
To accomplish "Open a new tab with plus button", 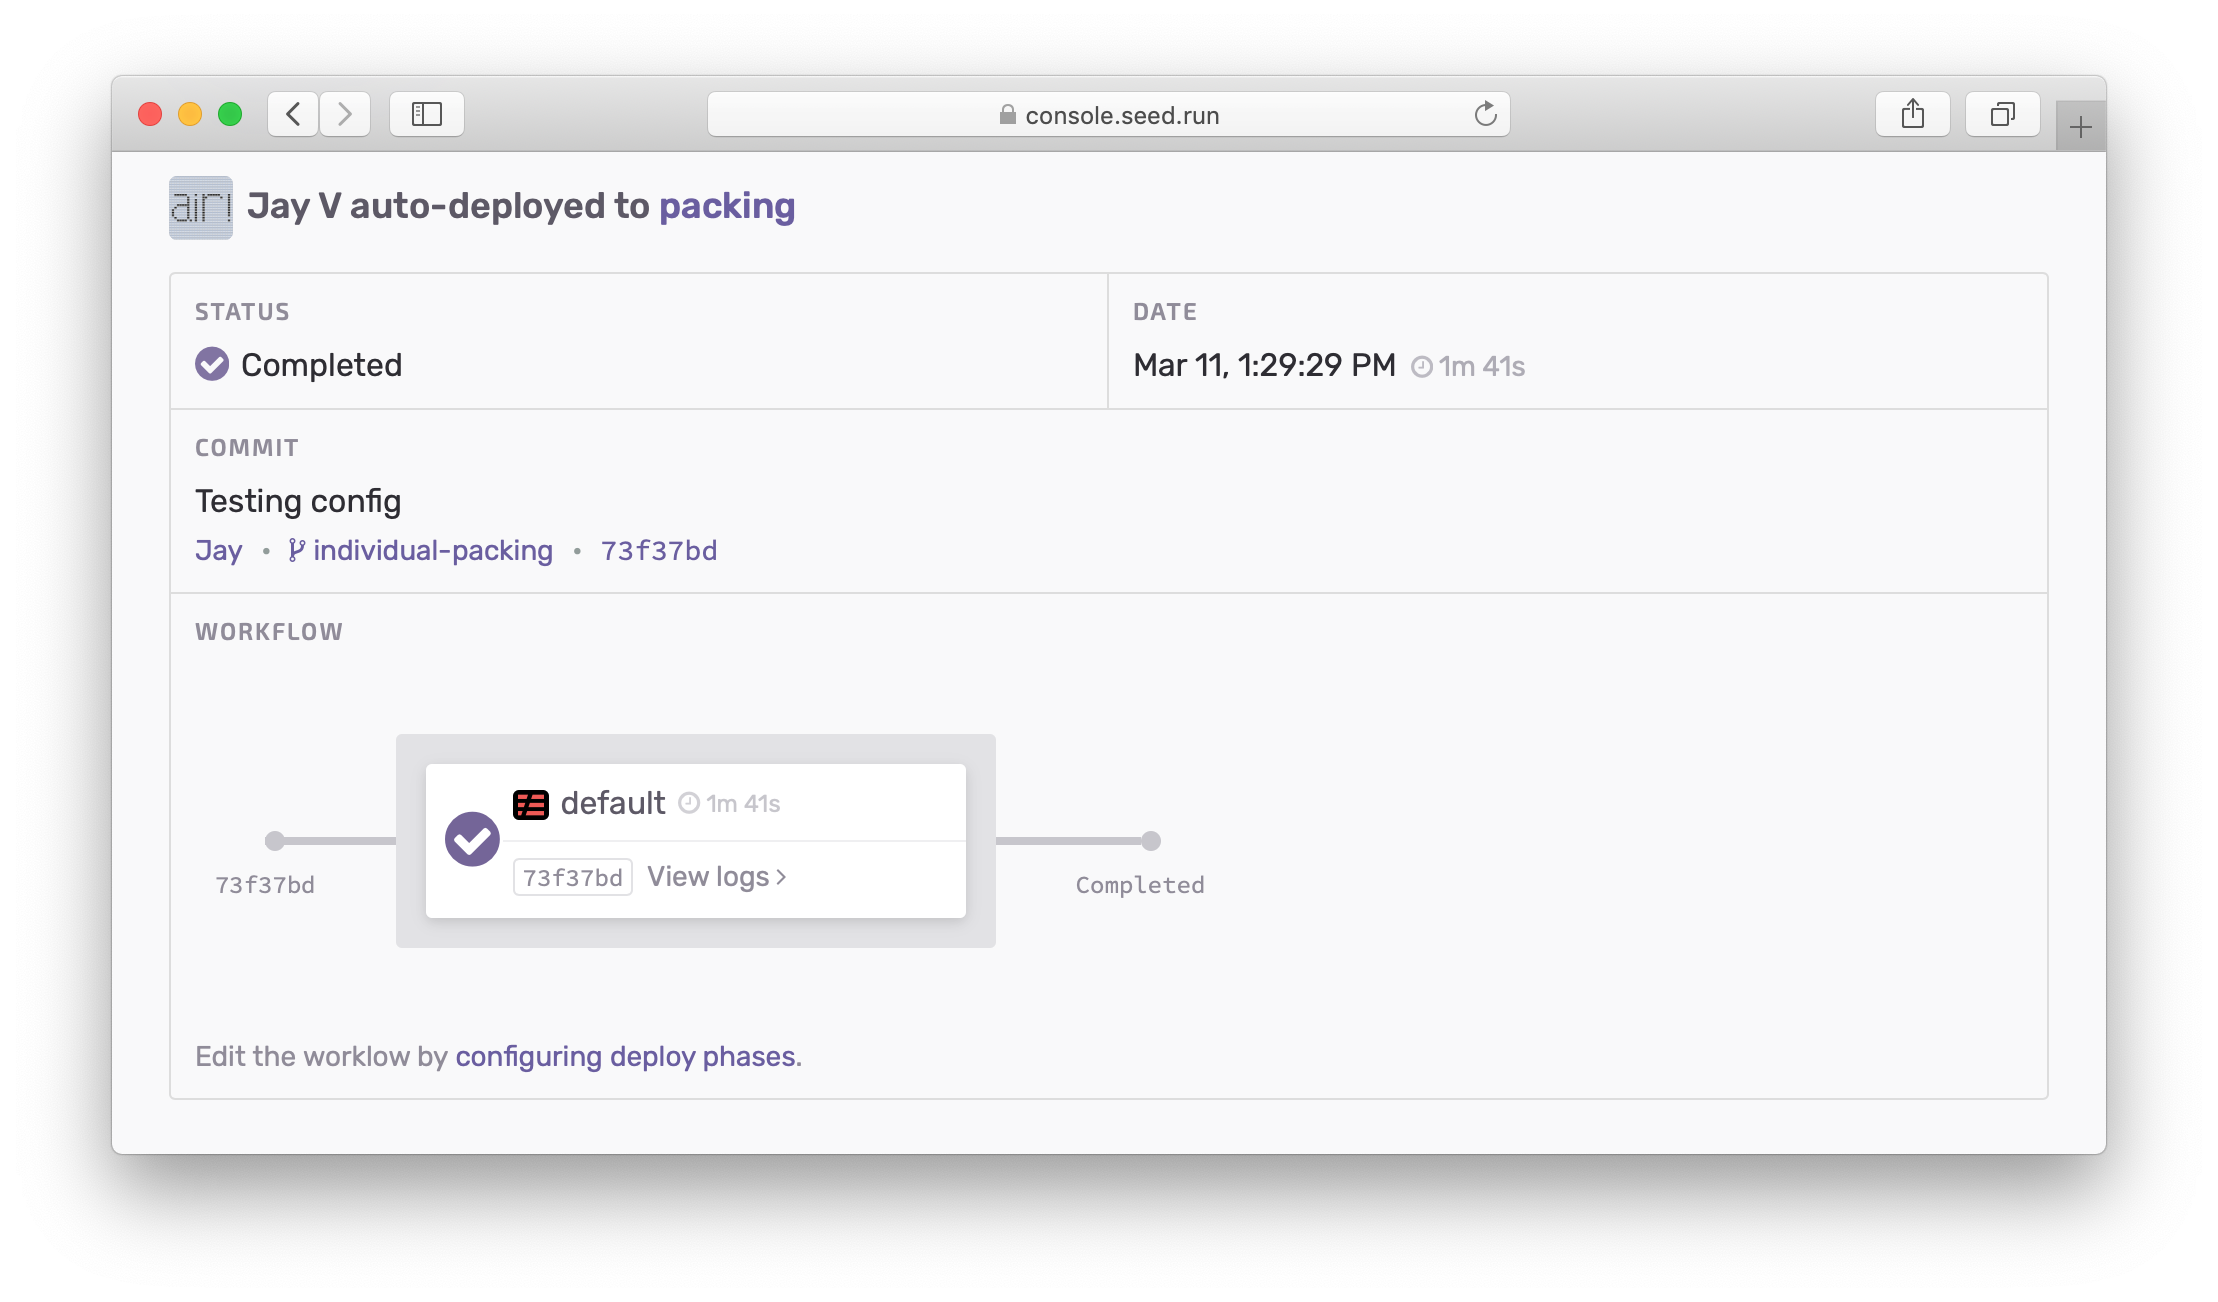I will (x=2080, y=127).
